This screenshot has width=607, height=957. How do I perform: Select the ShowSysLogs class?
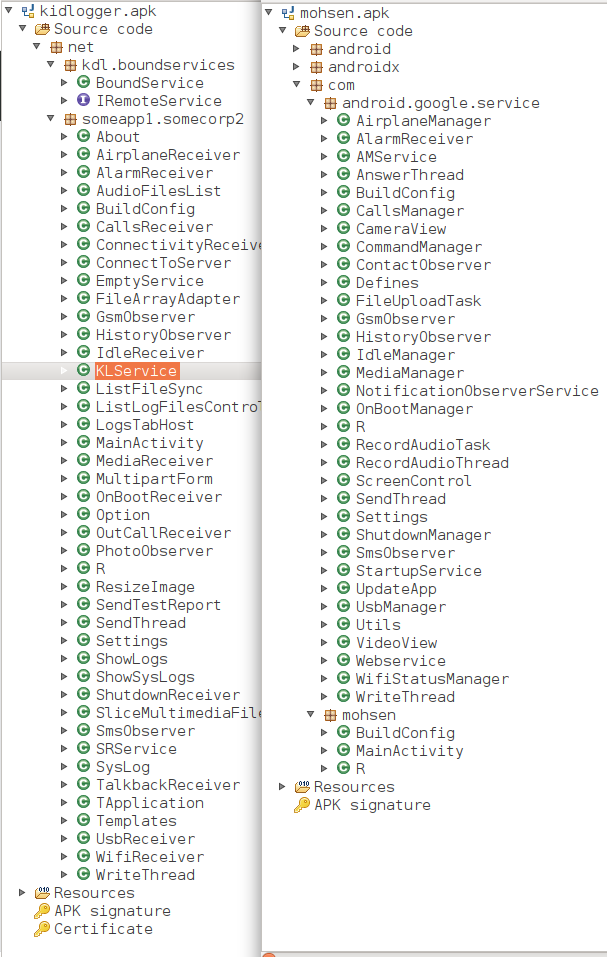click(145, 677)
